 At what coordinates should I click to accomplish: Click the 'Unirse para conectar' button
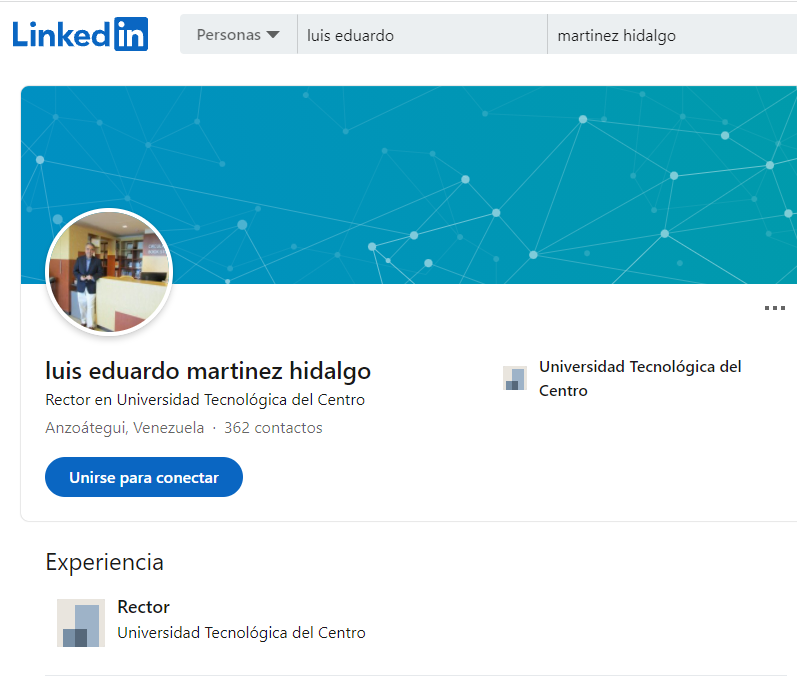[144, 477]
